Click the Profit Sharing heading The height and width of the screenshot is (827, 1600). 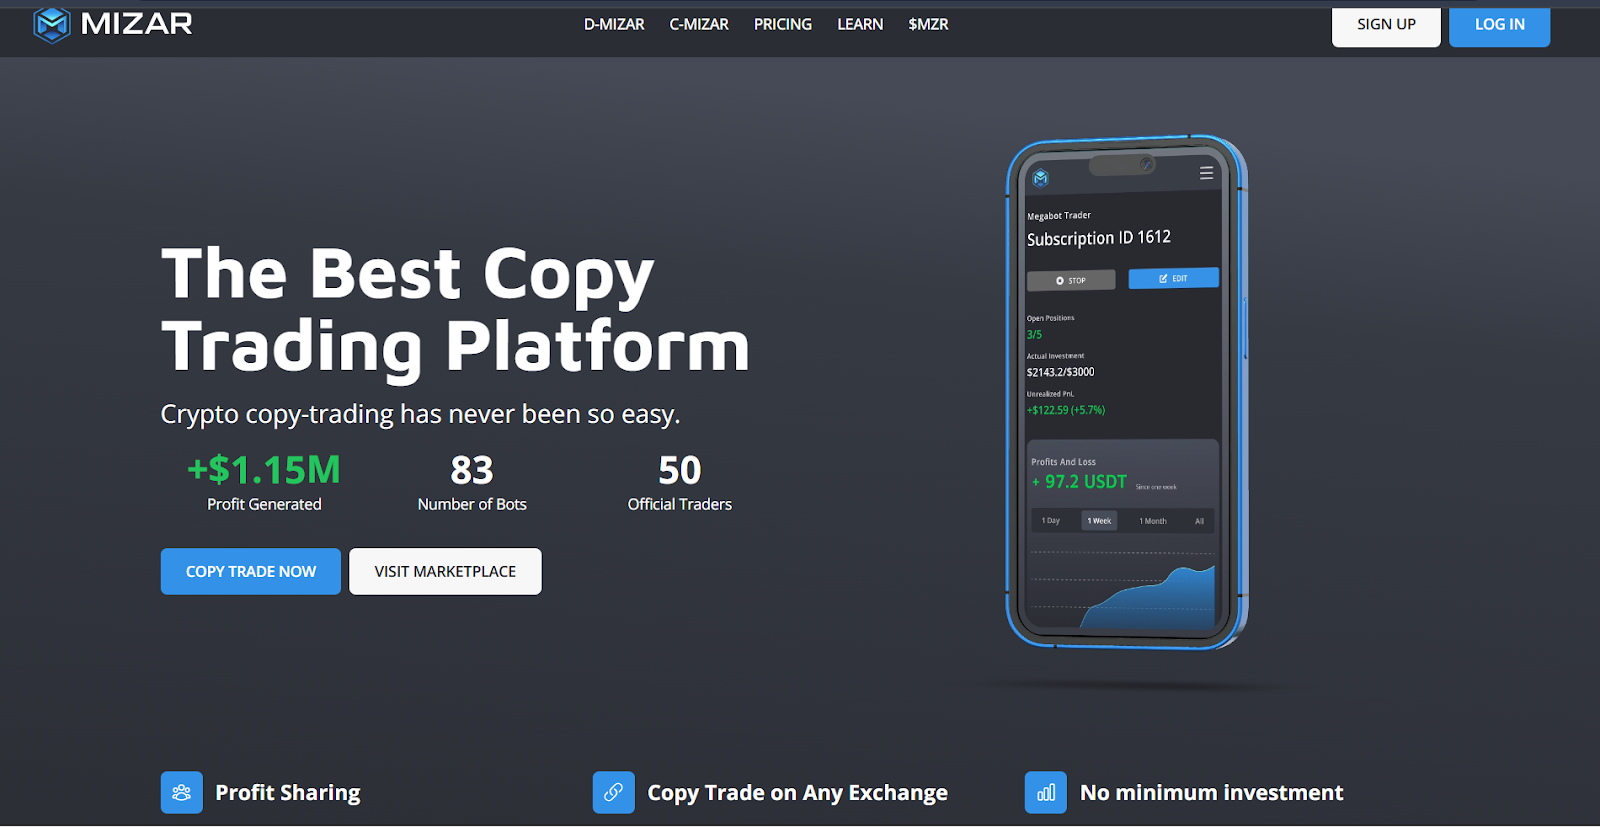[288, 793]
